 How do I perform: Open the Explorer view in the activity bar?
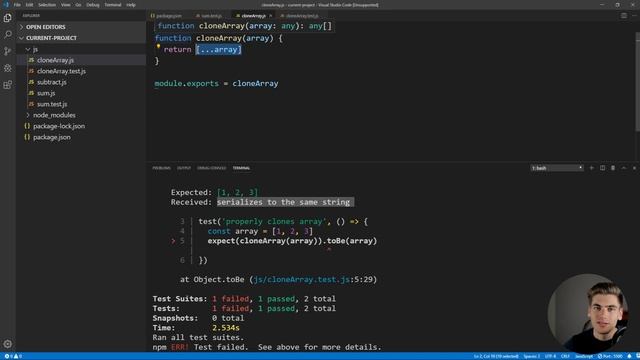coord(7,18)
